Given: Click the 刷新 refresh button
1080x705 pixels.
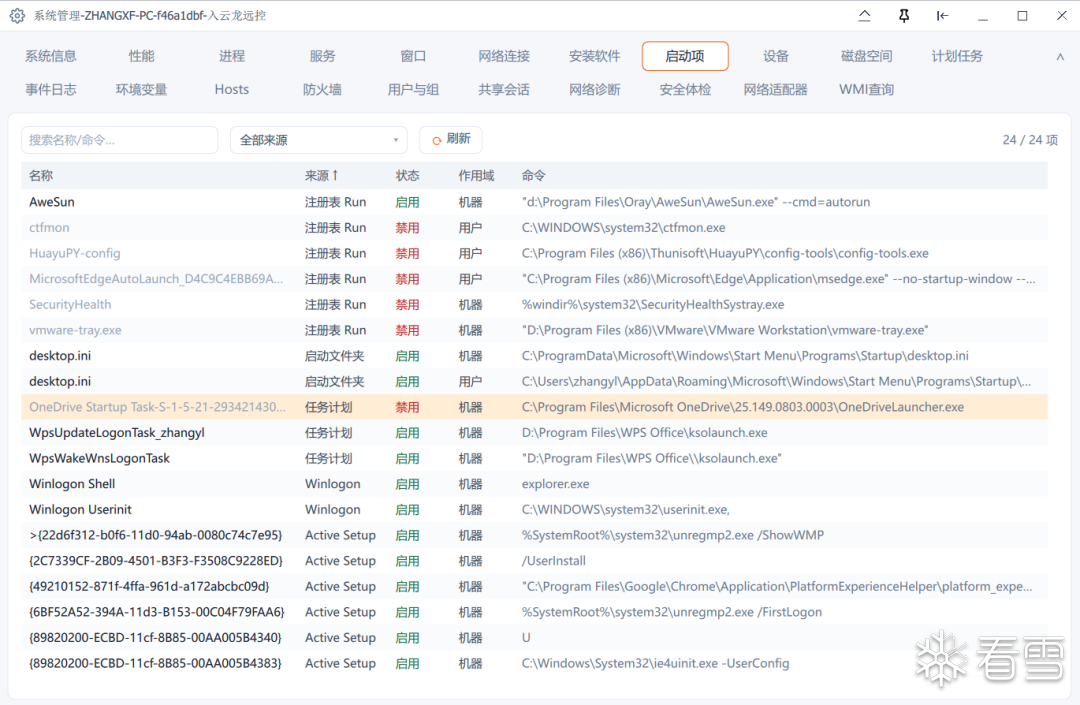Looking at the screenshot, I should tap(450, 139).
